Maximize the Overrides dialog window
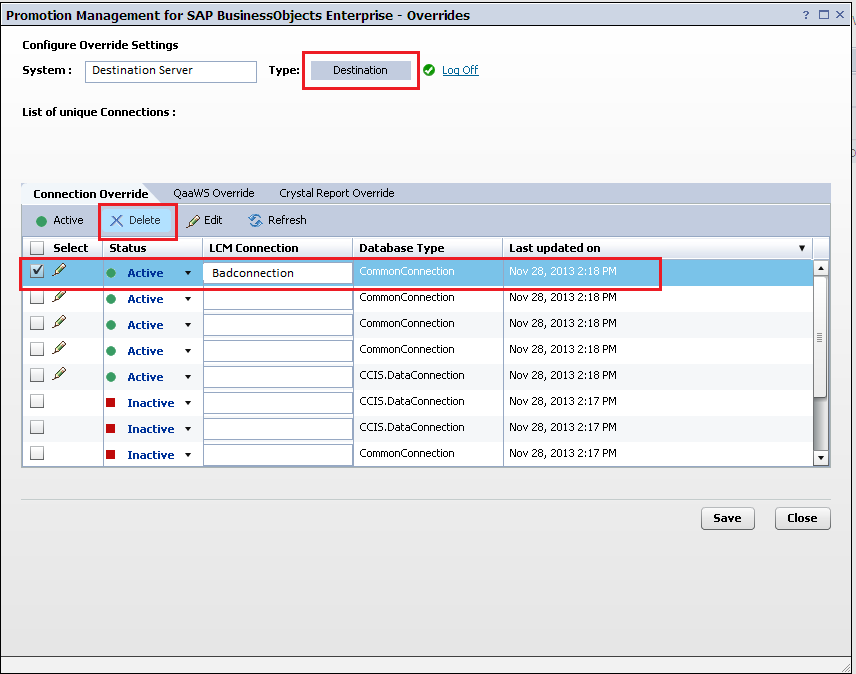This screenshot has width=856, height=674. coord(824,15)
